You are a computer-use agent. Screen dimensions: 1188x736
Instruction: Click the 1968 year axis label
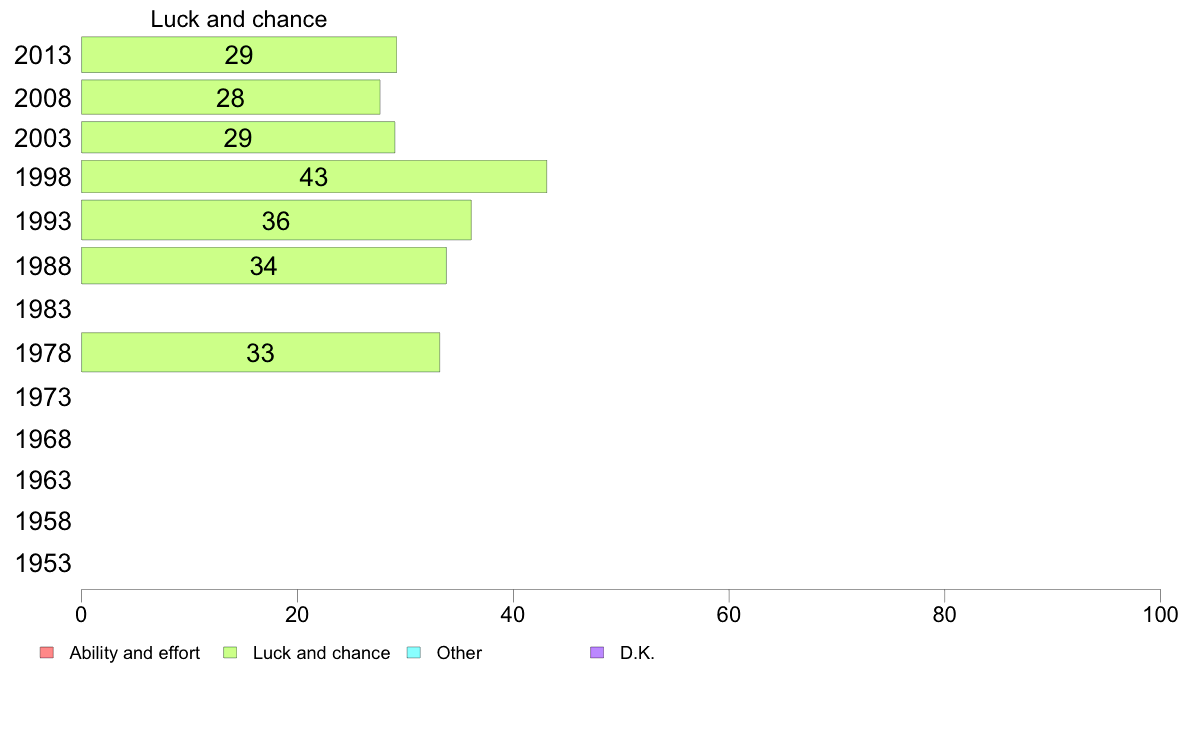pos(42,439)
